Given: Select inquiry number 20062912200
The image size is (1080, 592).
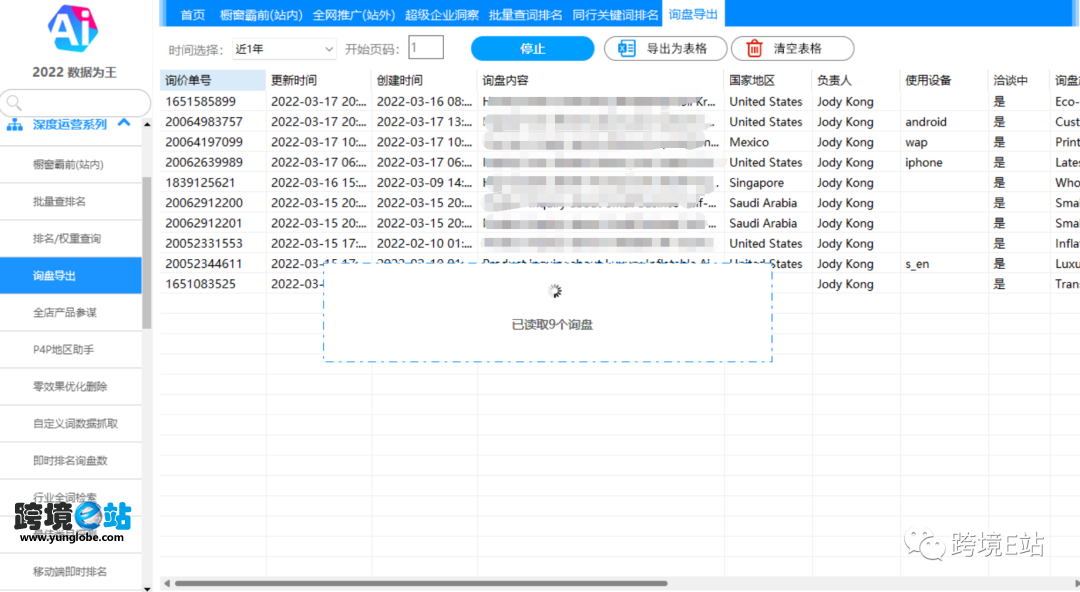Looking at the screenshot, I should click(x=204, y=203).
